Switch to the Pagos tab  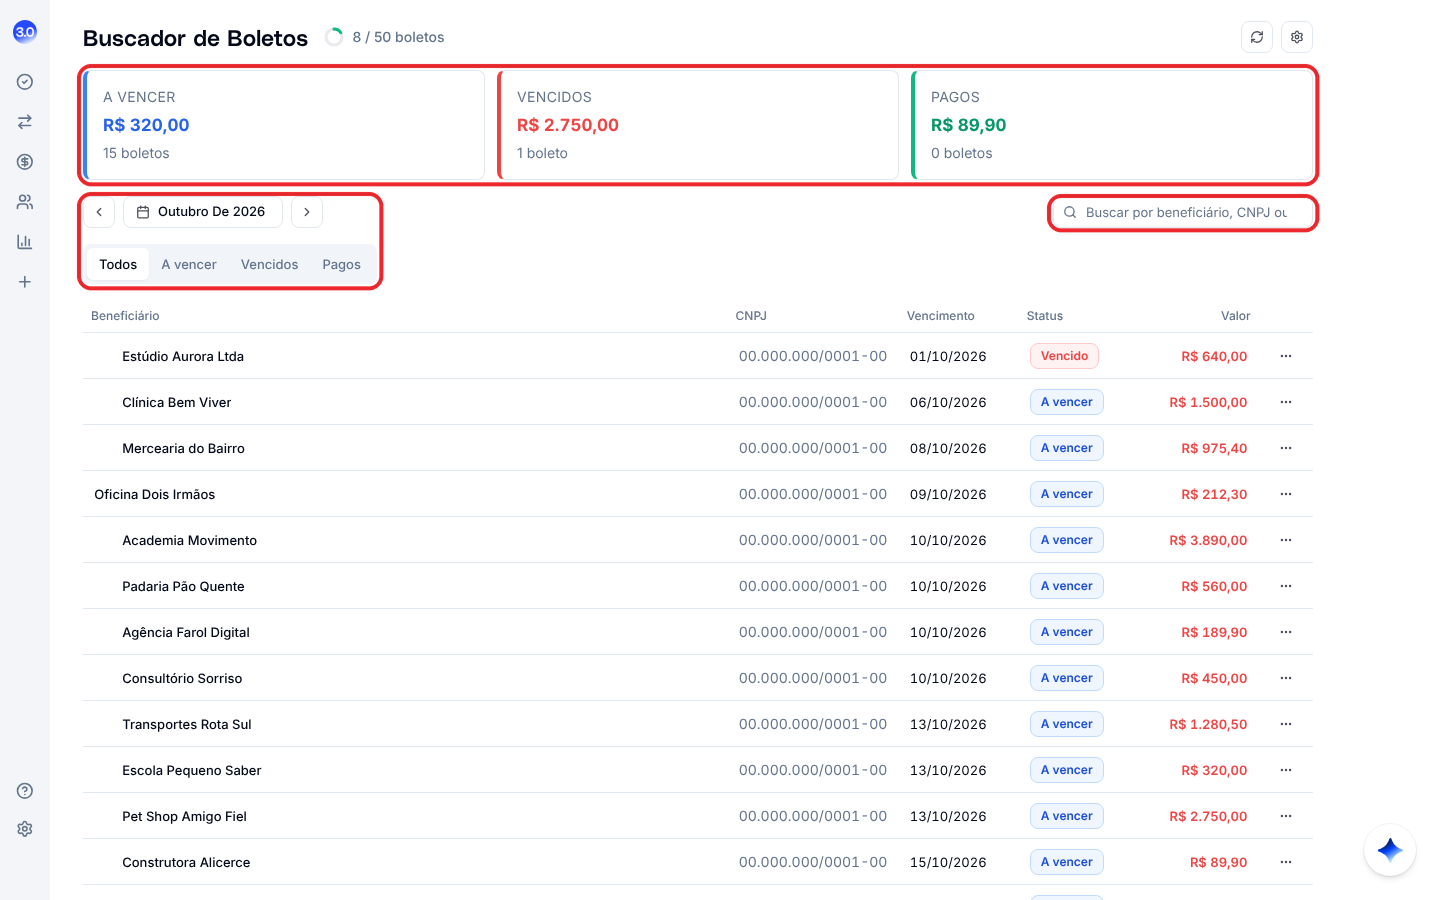341,264
